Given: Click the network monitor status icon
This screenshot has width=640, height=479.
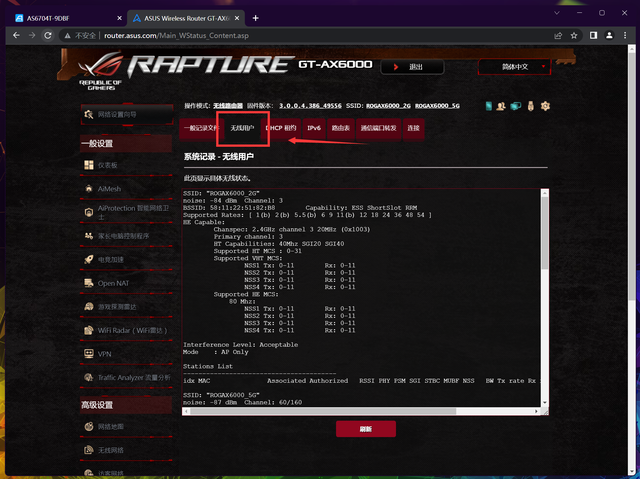Looking at the screenshot, I should (x=516, y=106).
